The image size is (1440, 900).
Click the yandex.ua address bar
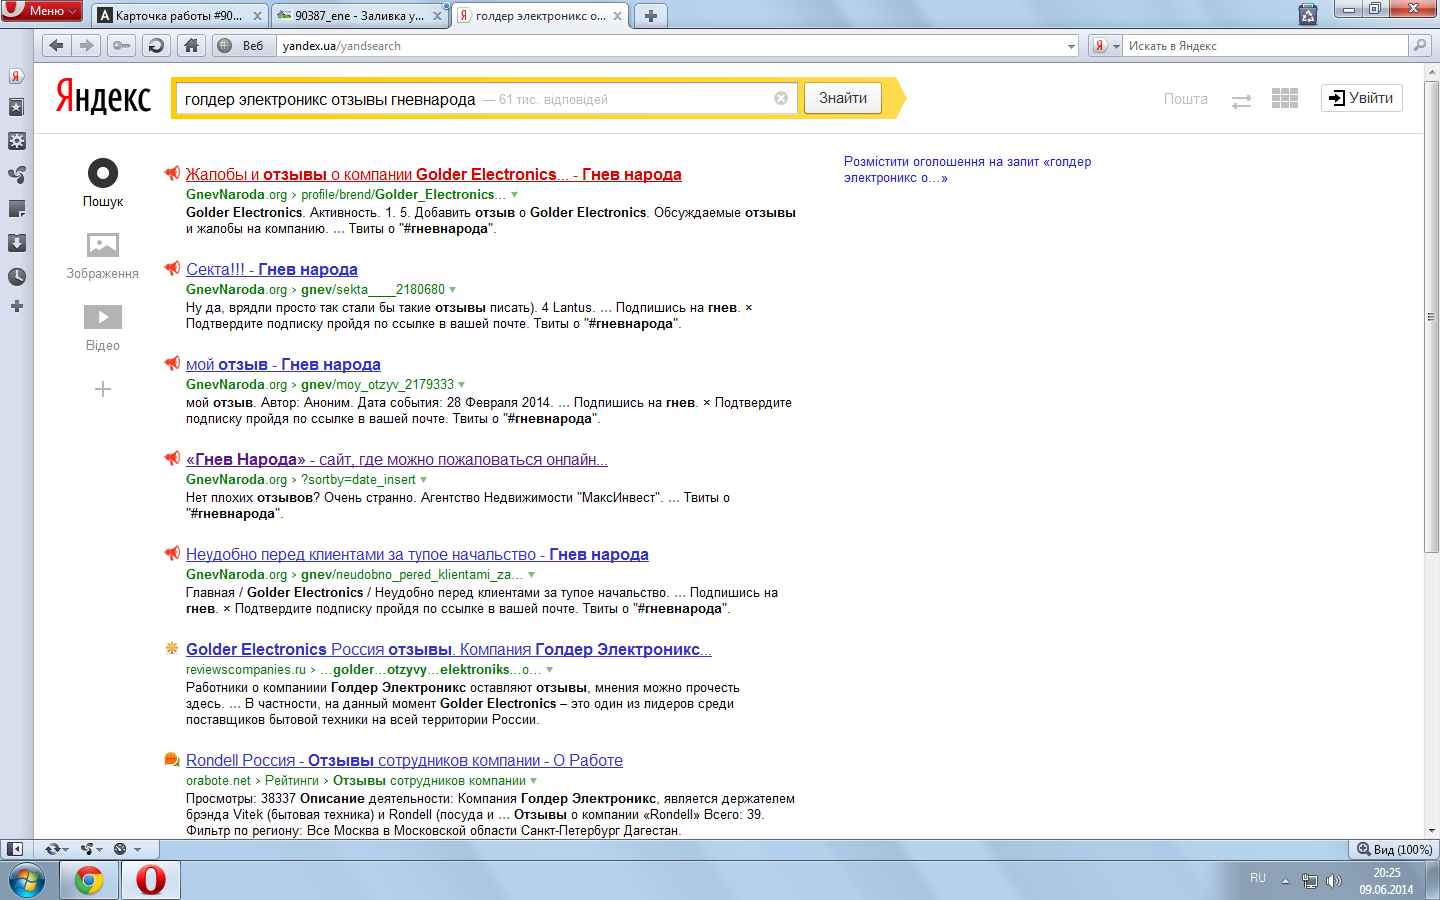pyautogui.click(x=670, y=46)
